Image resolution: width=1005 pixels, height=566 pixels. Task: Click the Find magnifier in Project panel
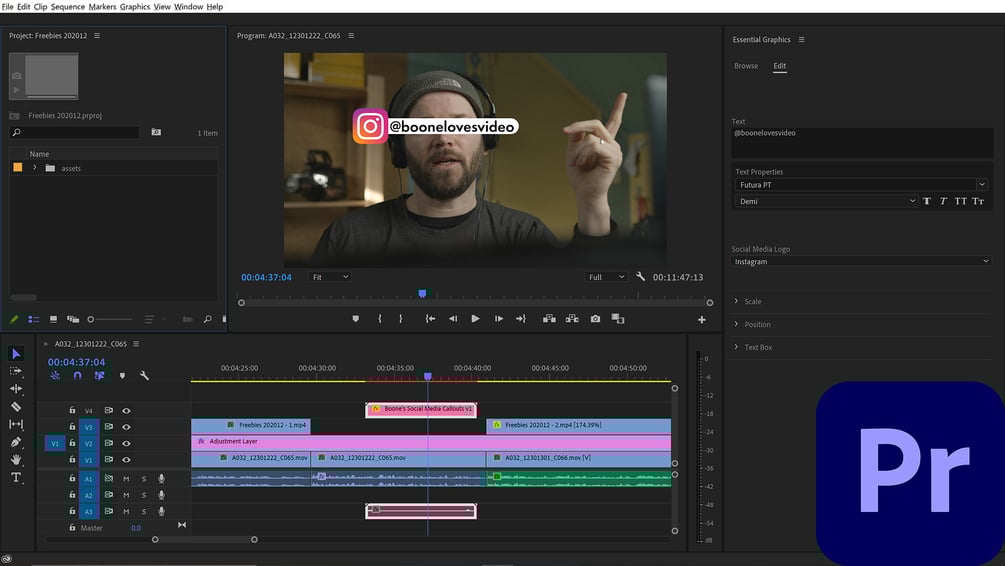(x=208, y=319)
